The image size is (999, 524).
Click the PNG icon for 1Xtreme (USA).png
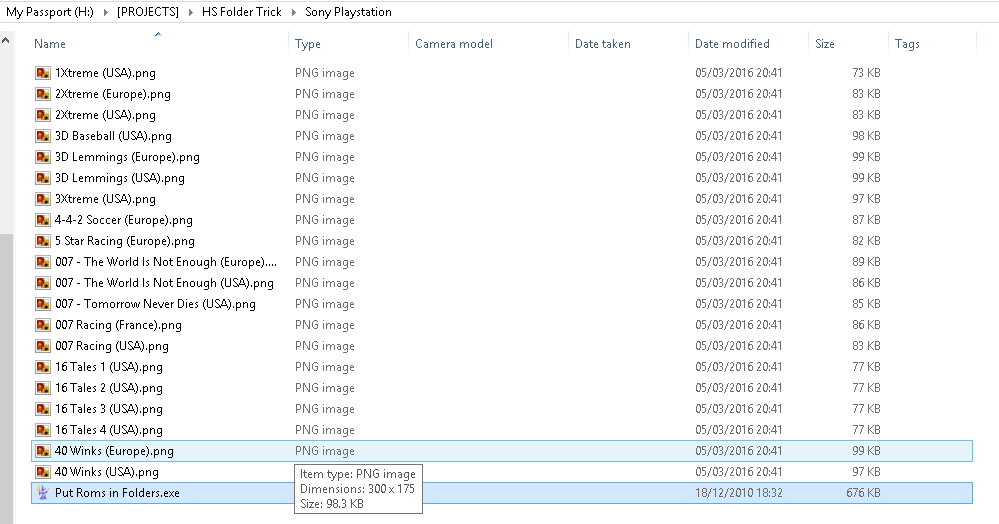click(x=43, y=73)
